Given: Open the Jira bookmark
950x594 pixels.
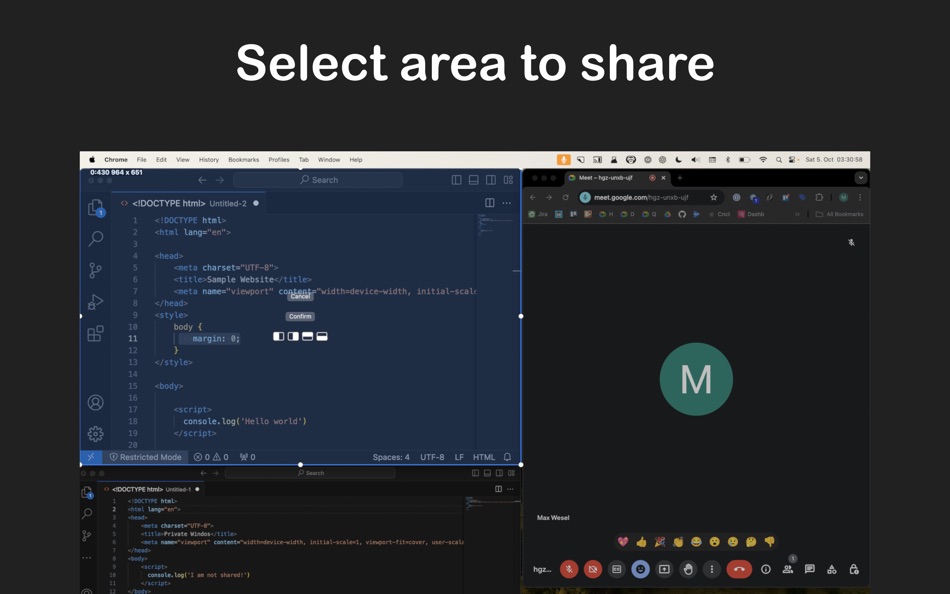Looking at the screenshot, I should click(x=538, y=215).
